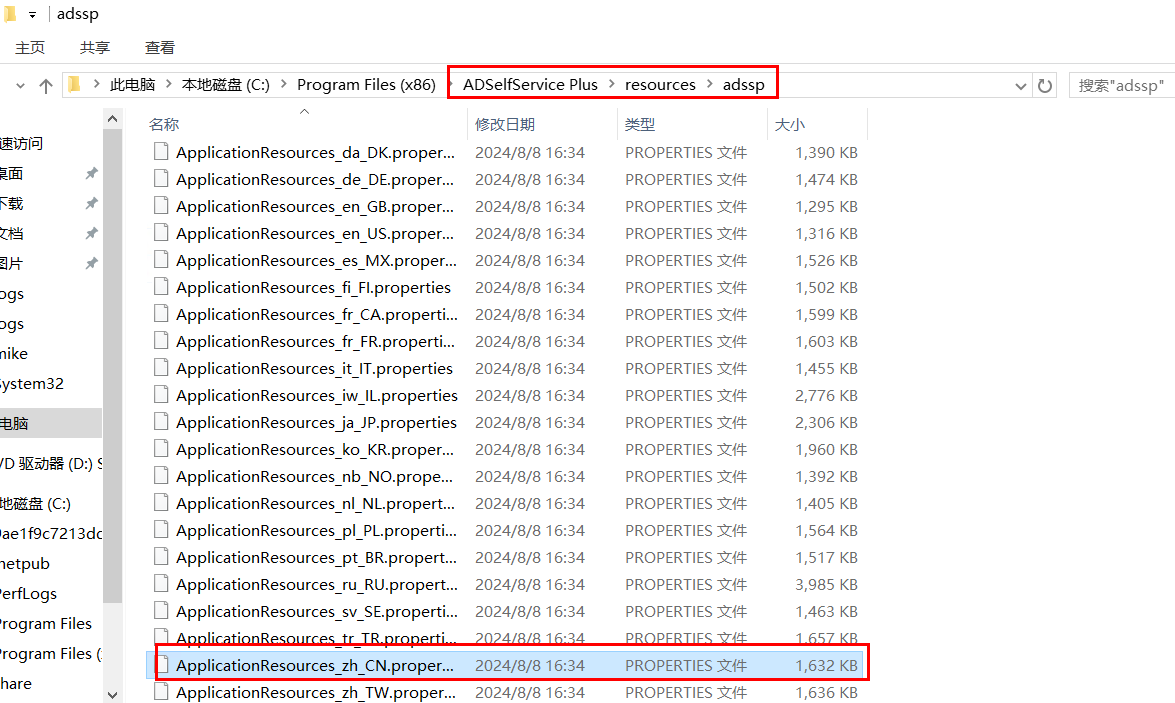Click the navigation pane scrollbar up arrow
The image size is (1175, 703).
pos(112,118)
